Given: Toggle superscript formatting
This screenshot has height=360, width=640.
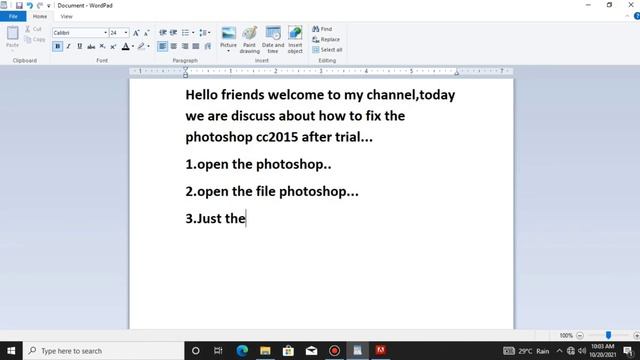Looking at the screenshot, I should click(x=113, y=47).
